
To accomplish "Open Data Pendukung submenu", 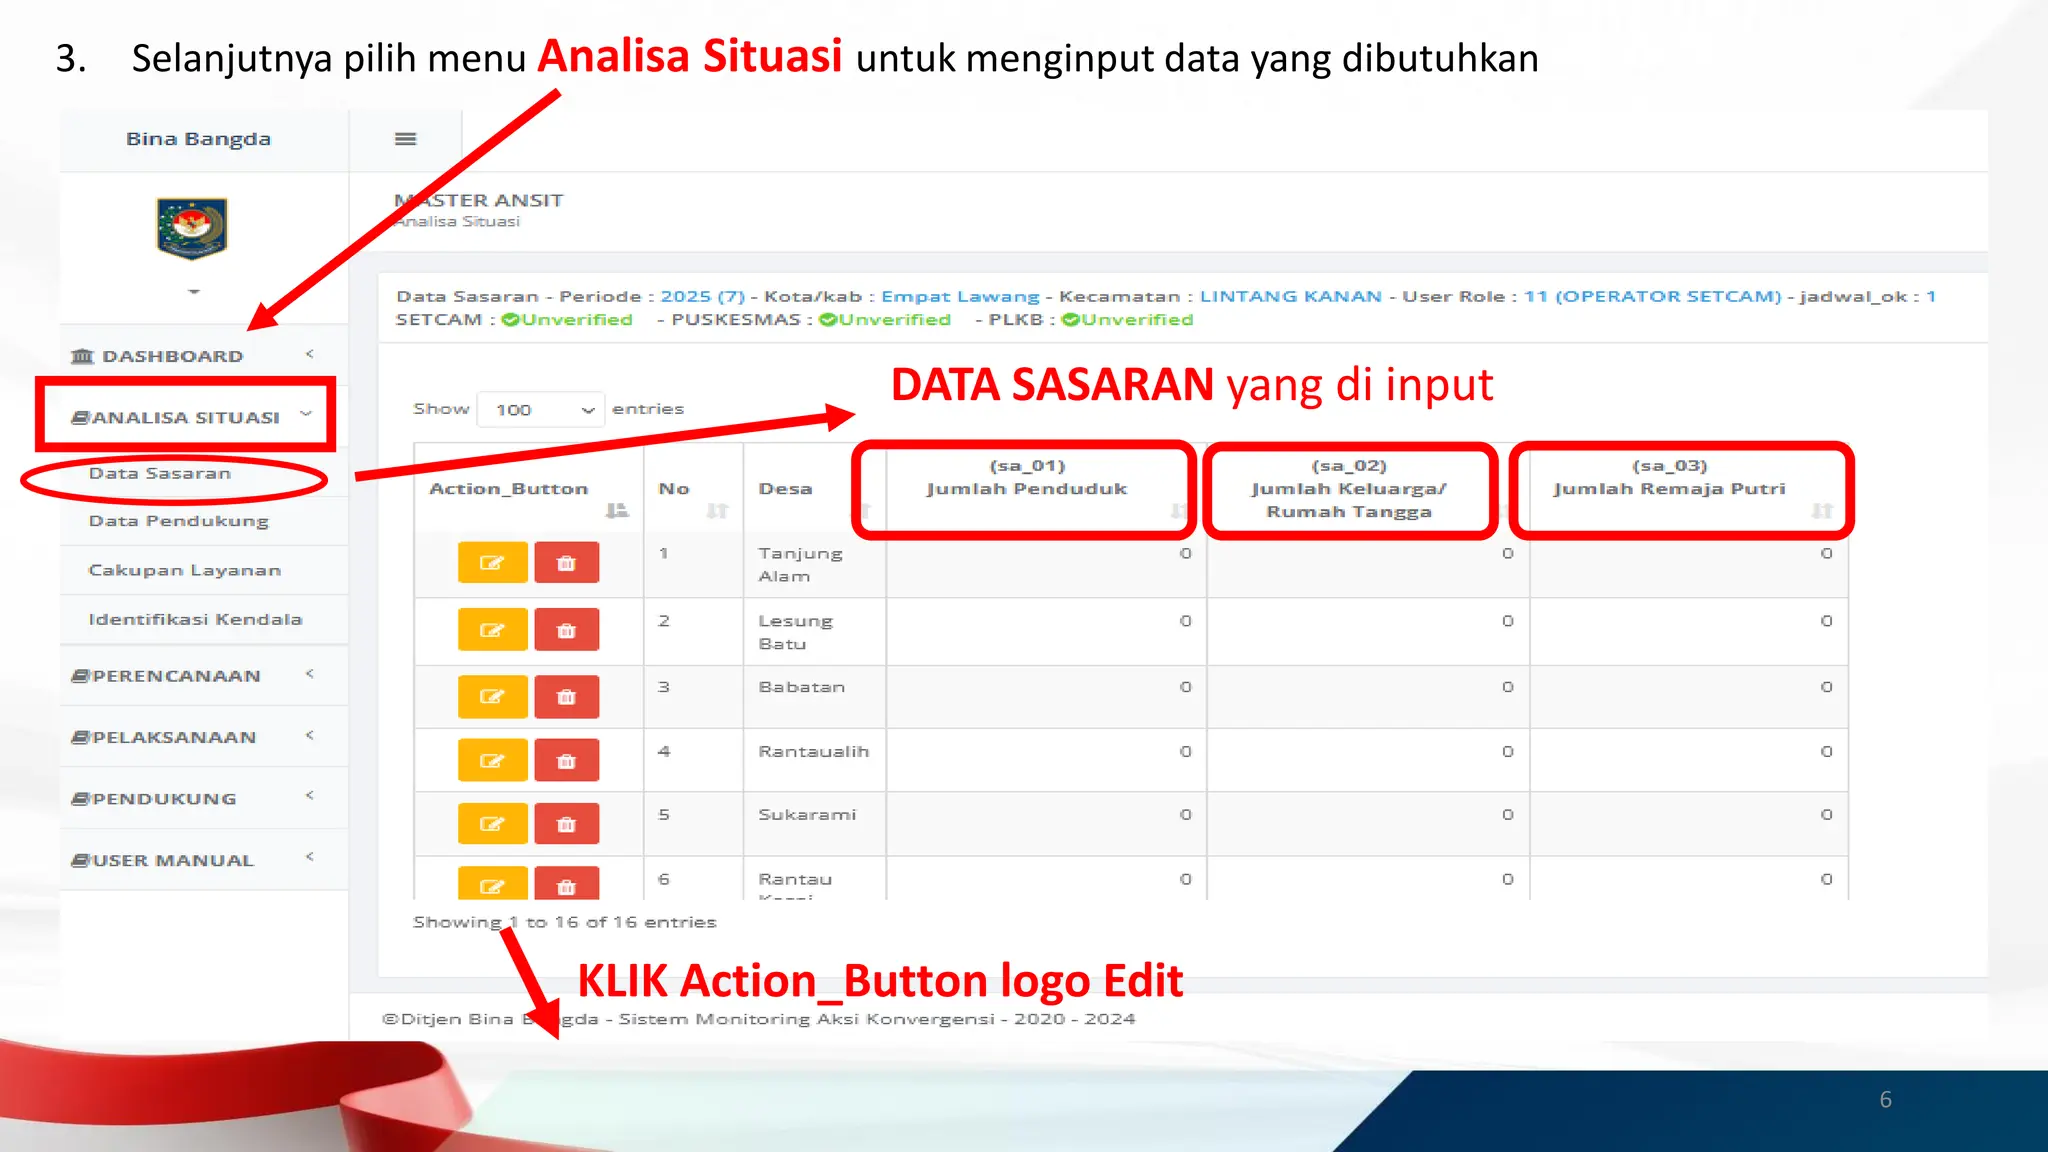I will [179, 521].
